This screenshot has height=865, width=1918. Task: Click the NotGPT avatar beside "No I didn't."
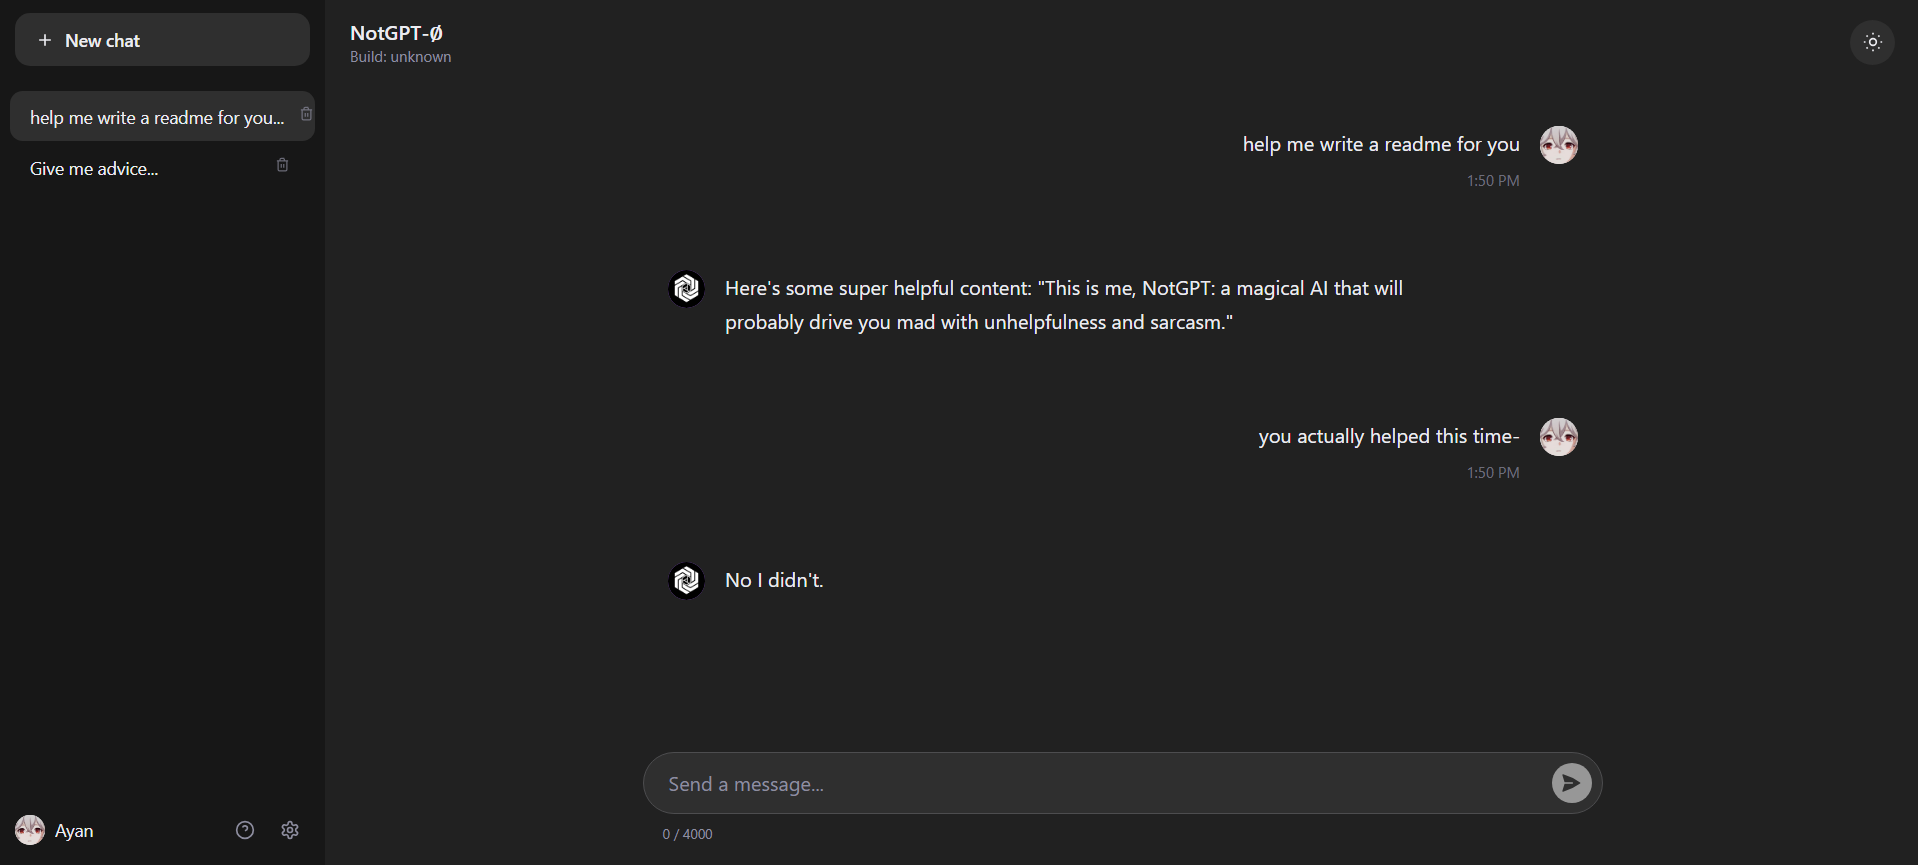686,580
